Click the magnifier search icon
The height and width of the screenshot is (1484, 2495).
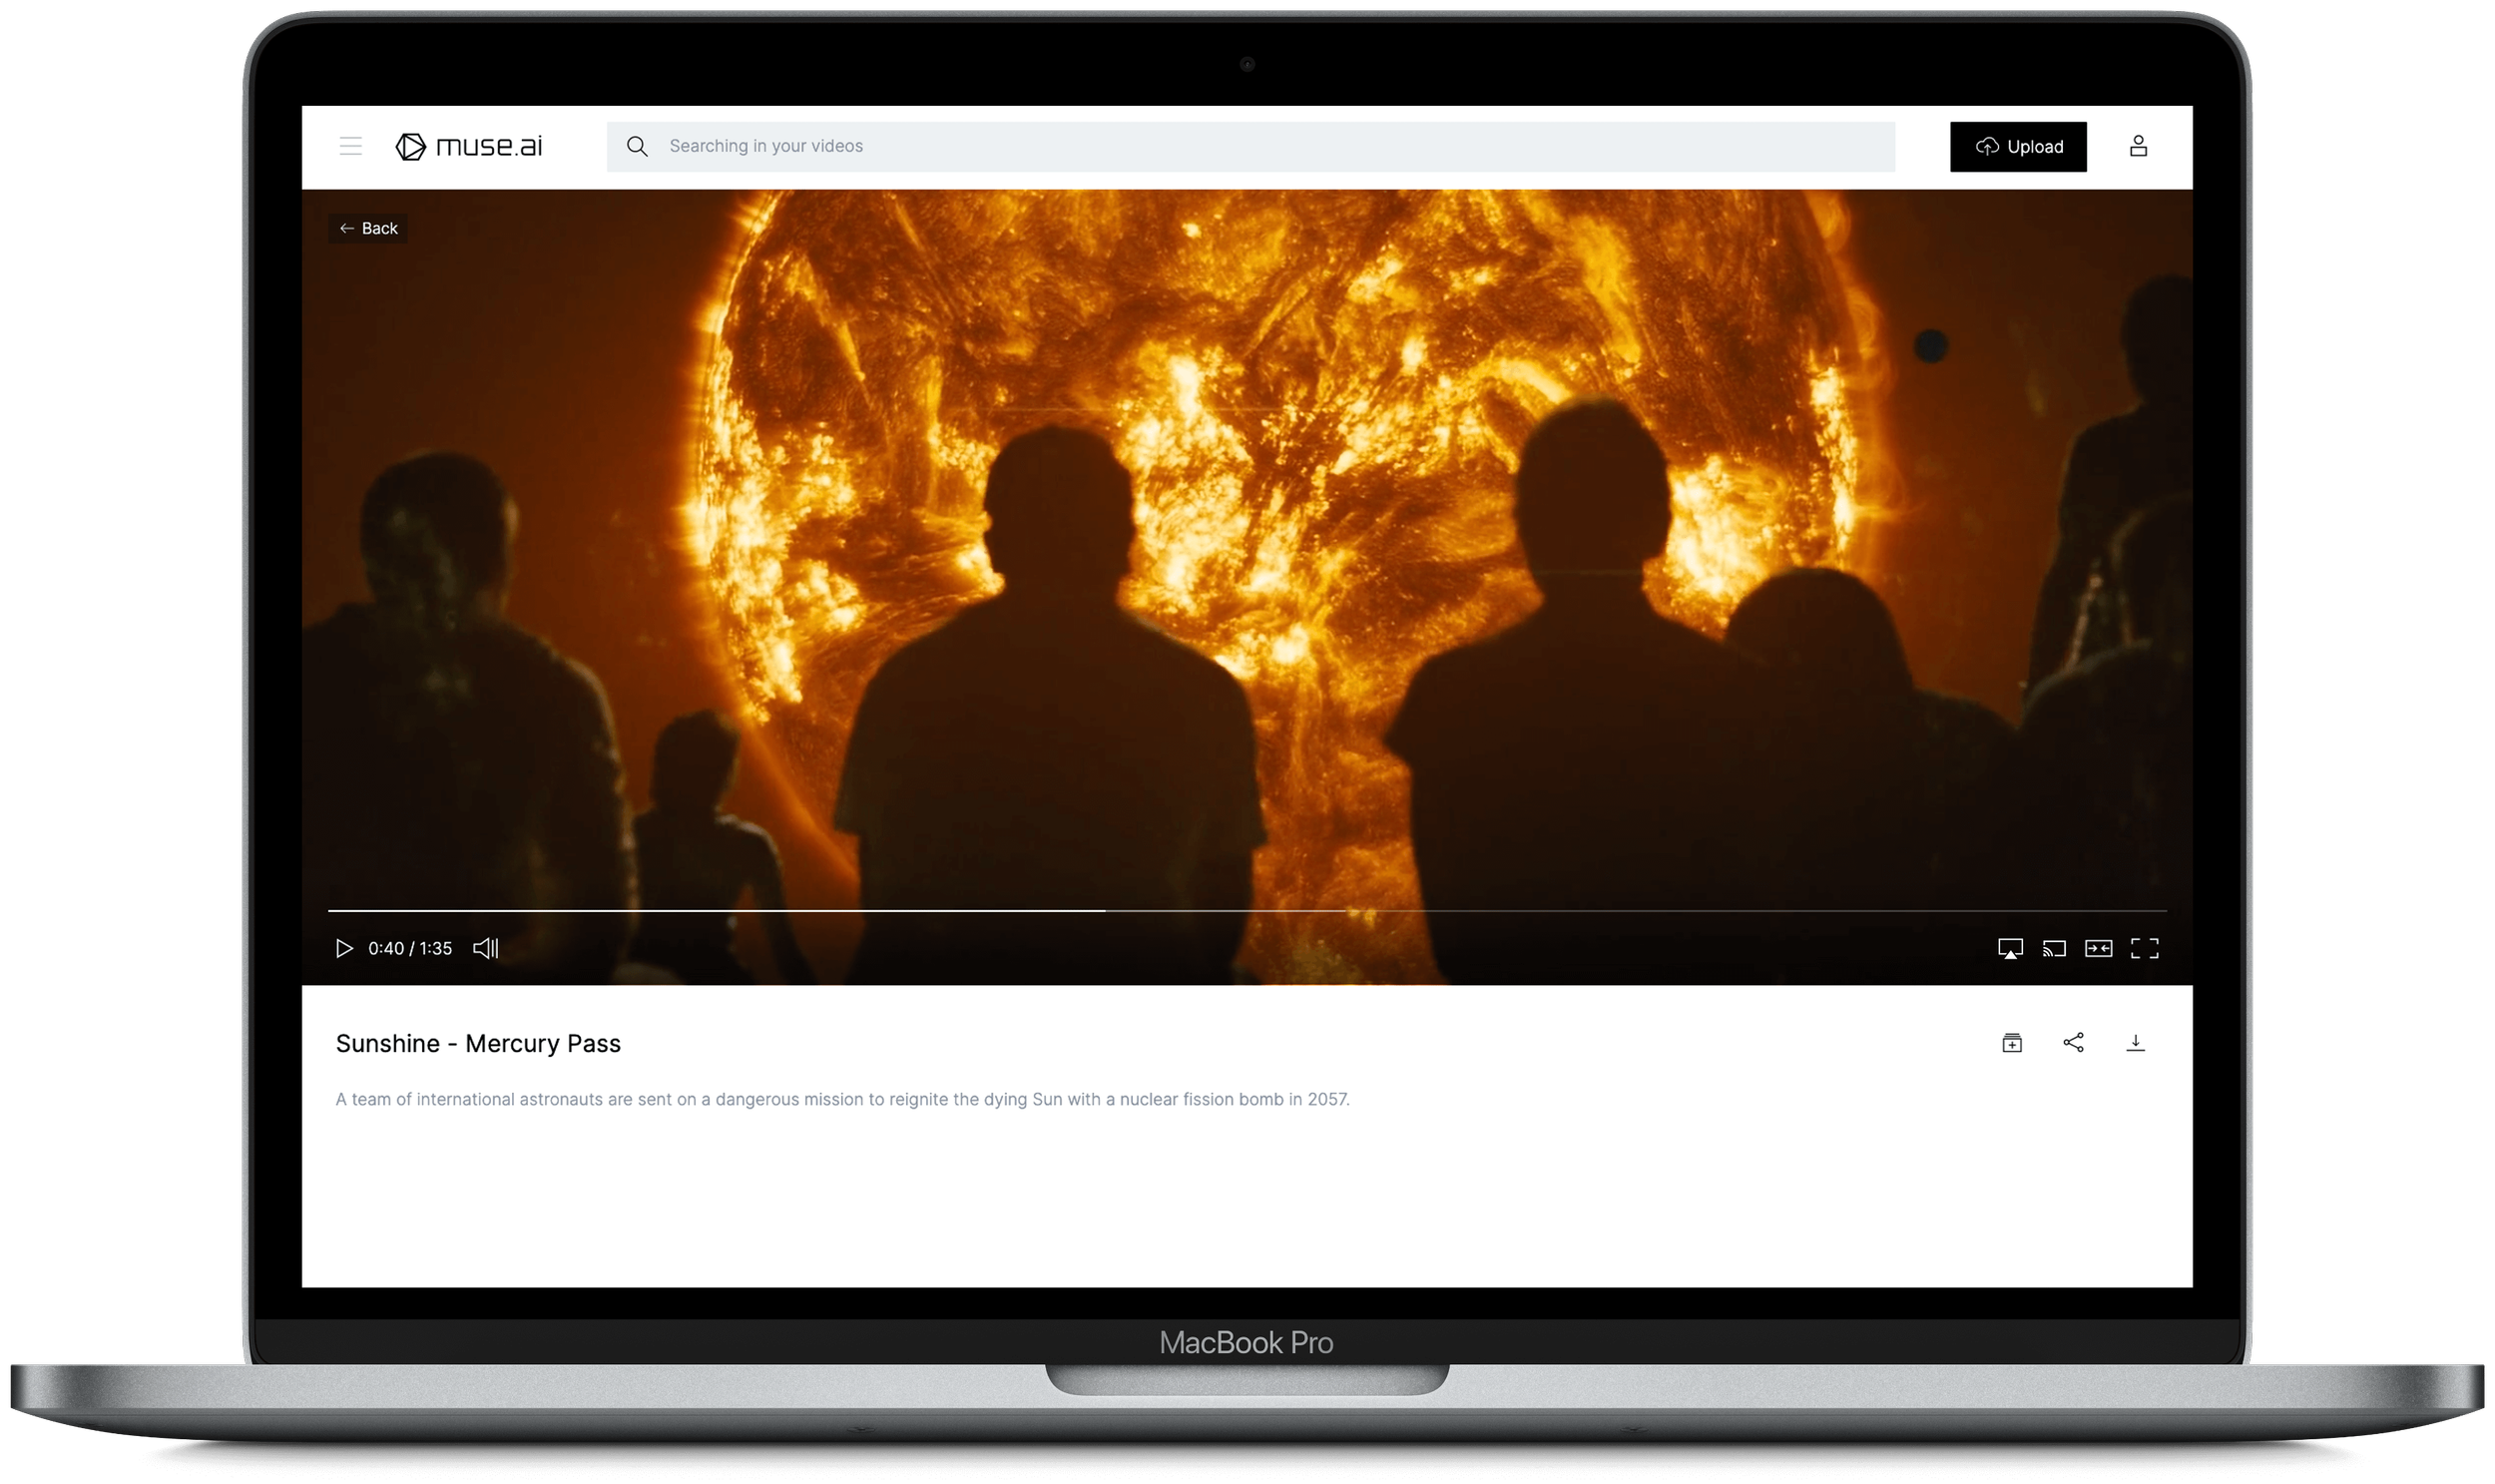(x=637, y=146)
